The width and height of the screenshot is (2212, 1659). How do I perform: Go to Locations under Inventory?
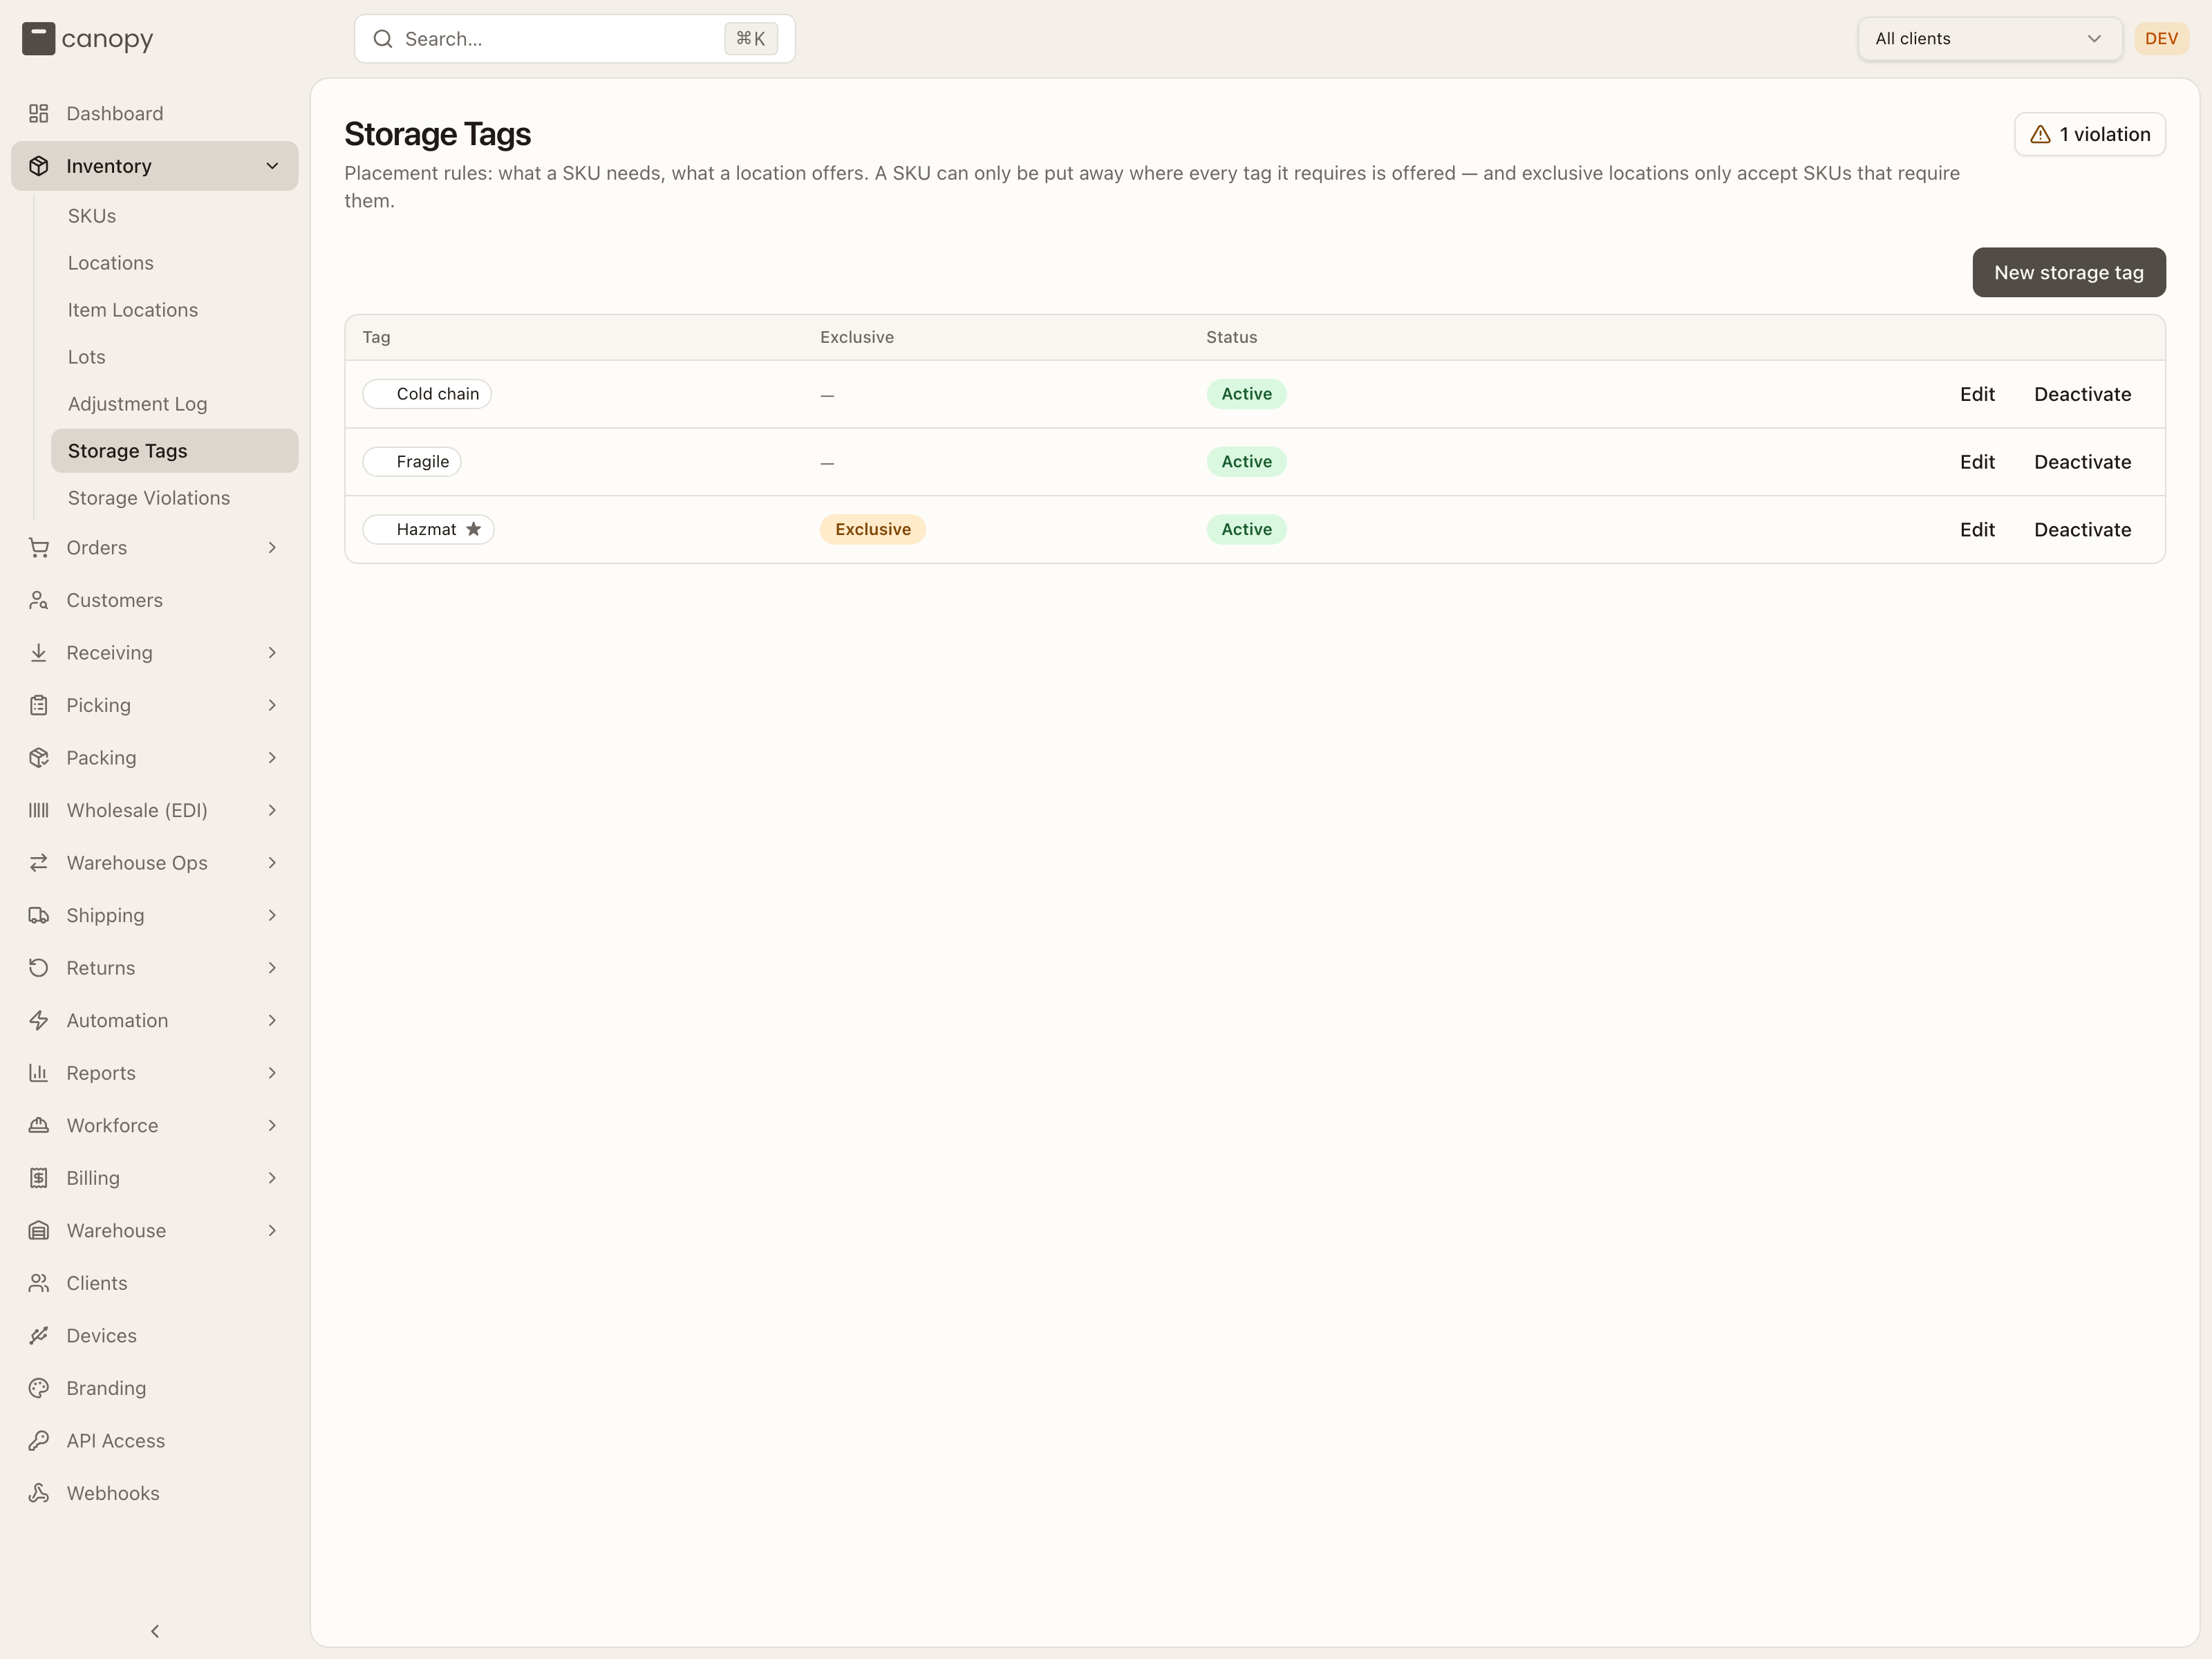point(174,263)
